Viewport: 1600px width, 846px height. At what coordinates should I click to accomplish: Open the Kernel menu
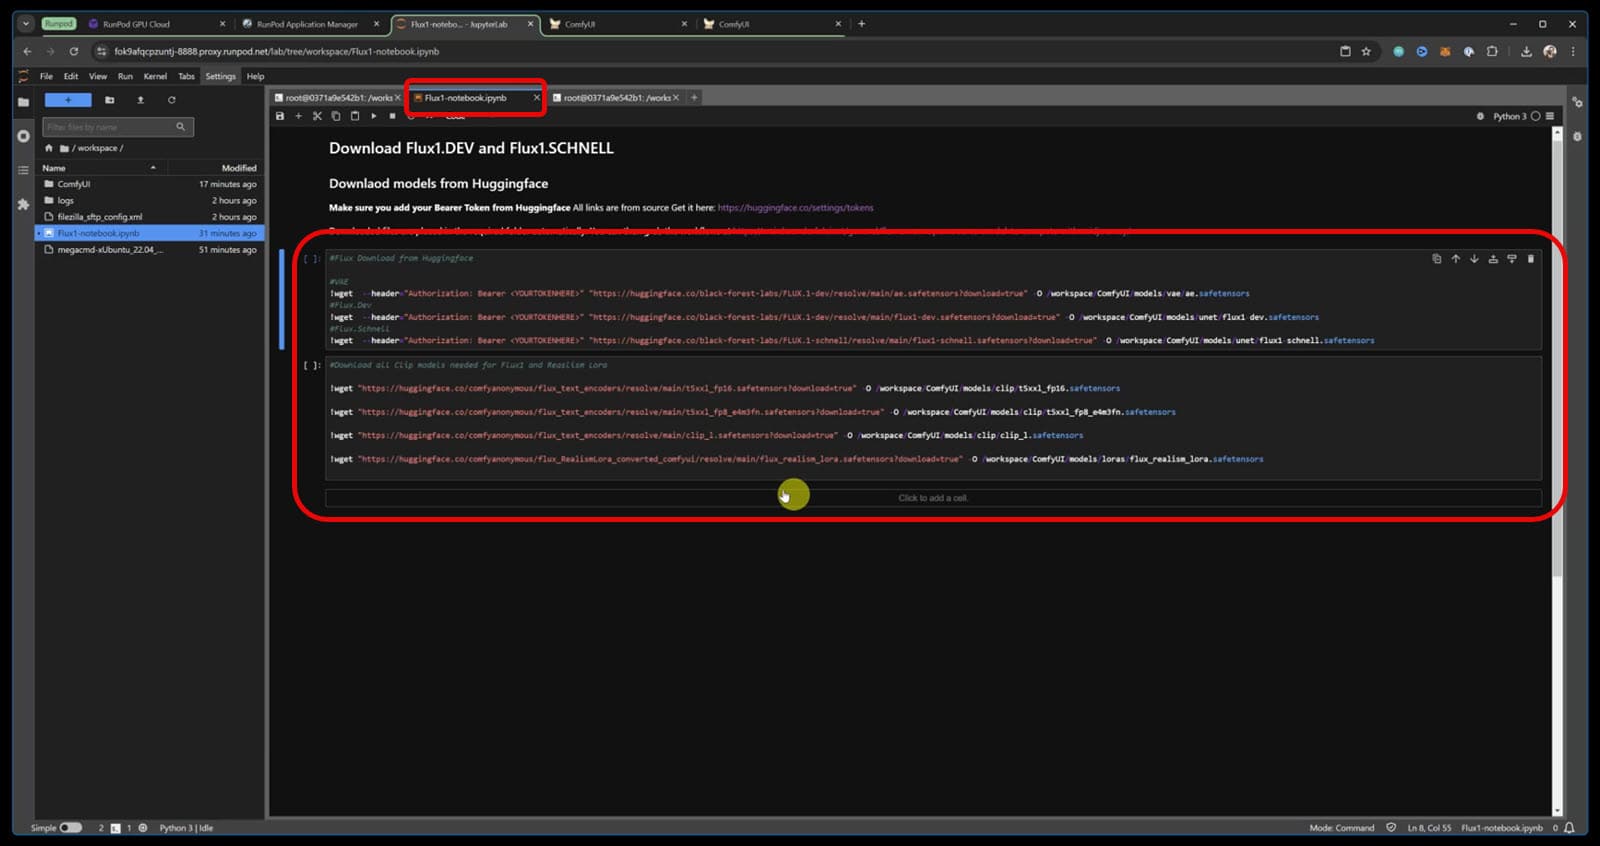pyautogui.click(x=155, y=76)
